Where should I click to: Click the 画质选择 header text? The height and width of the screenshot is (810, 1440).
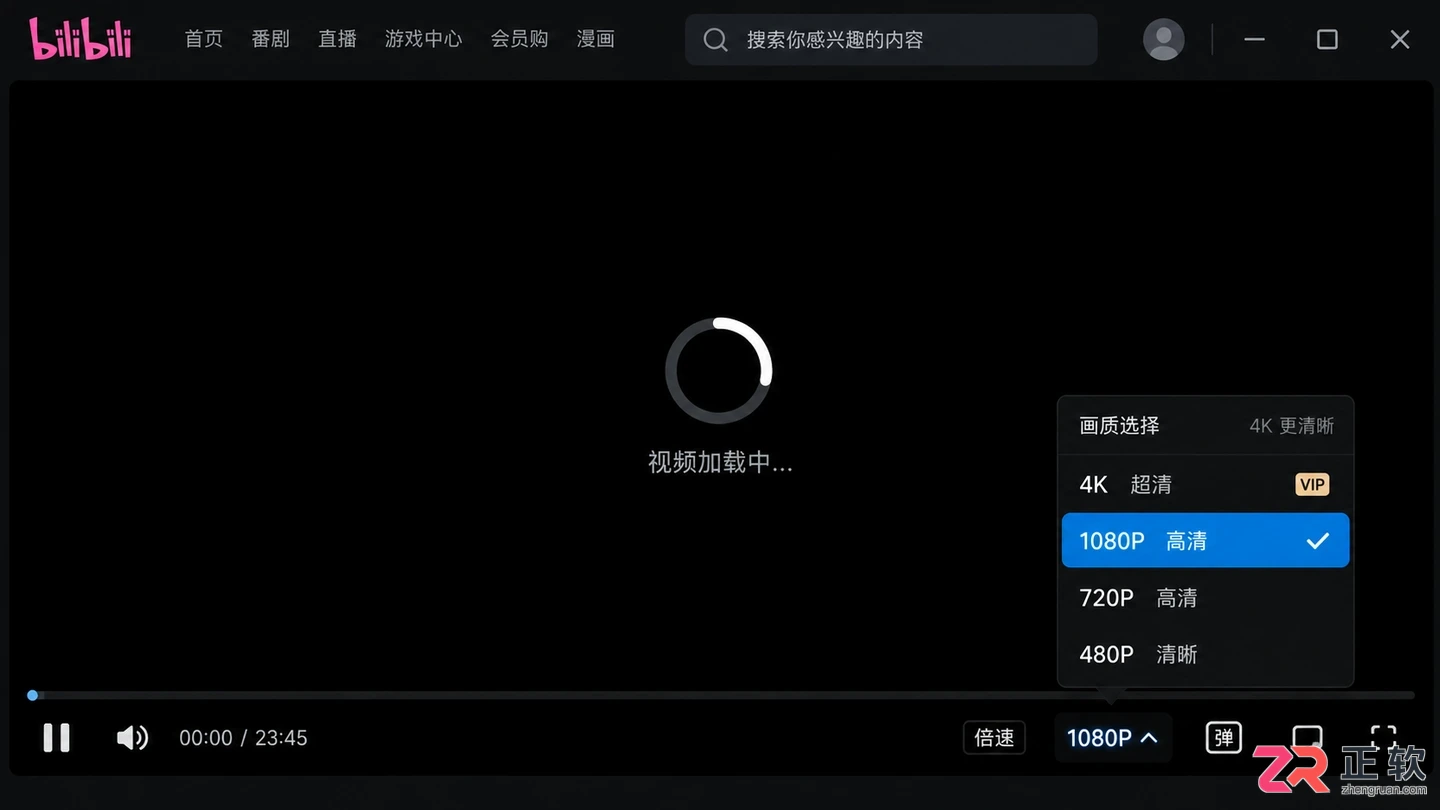click(1119, 425)
